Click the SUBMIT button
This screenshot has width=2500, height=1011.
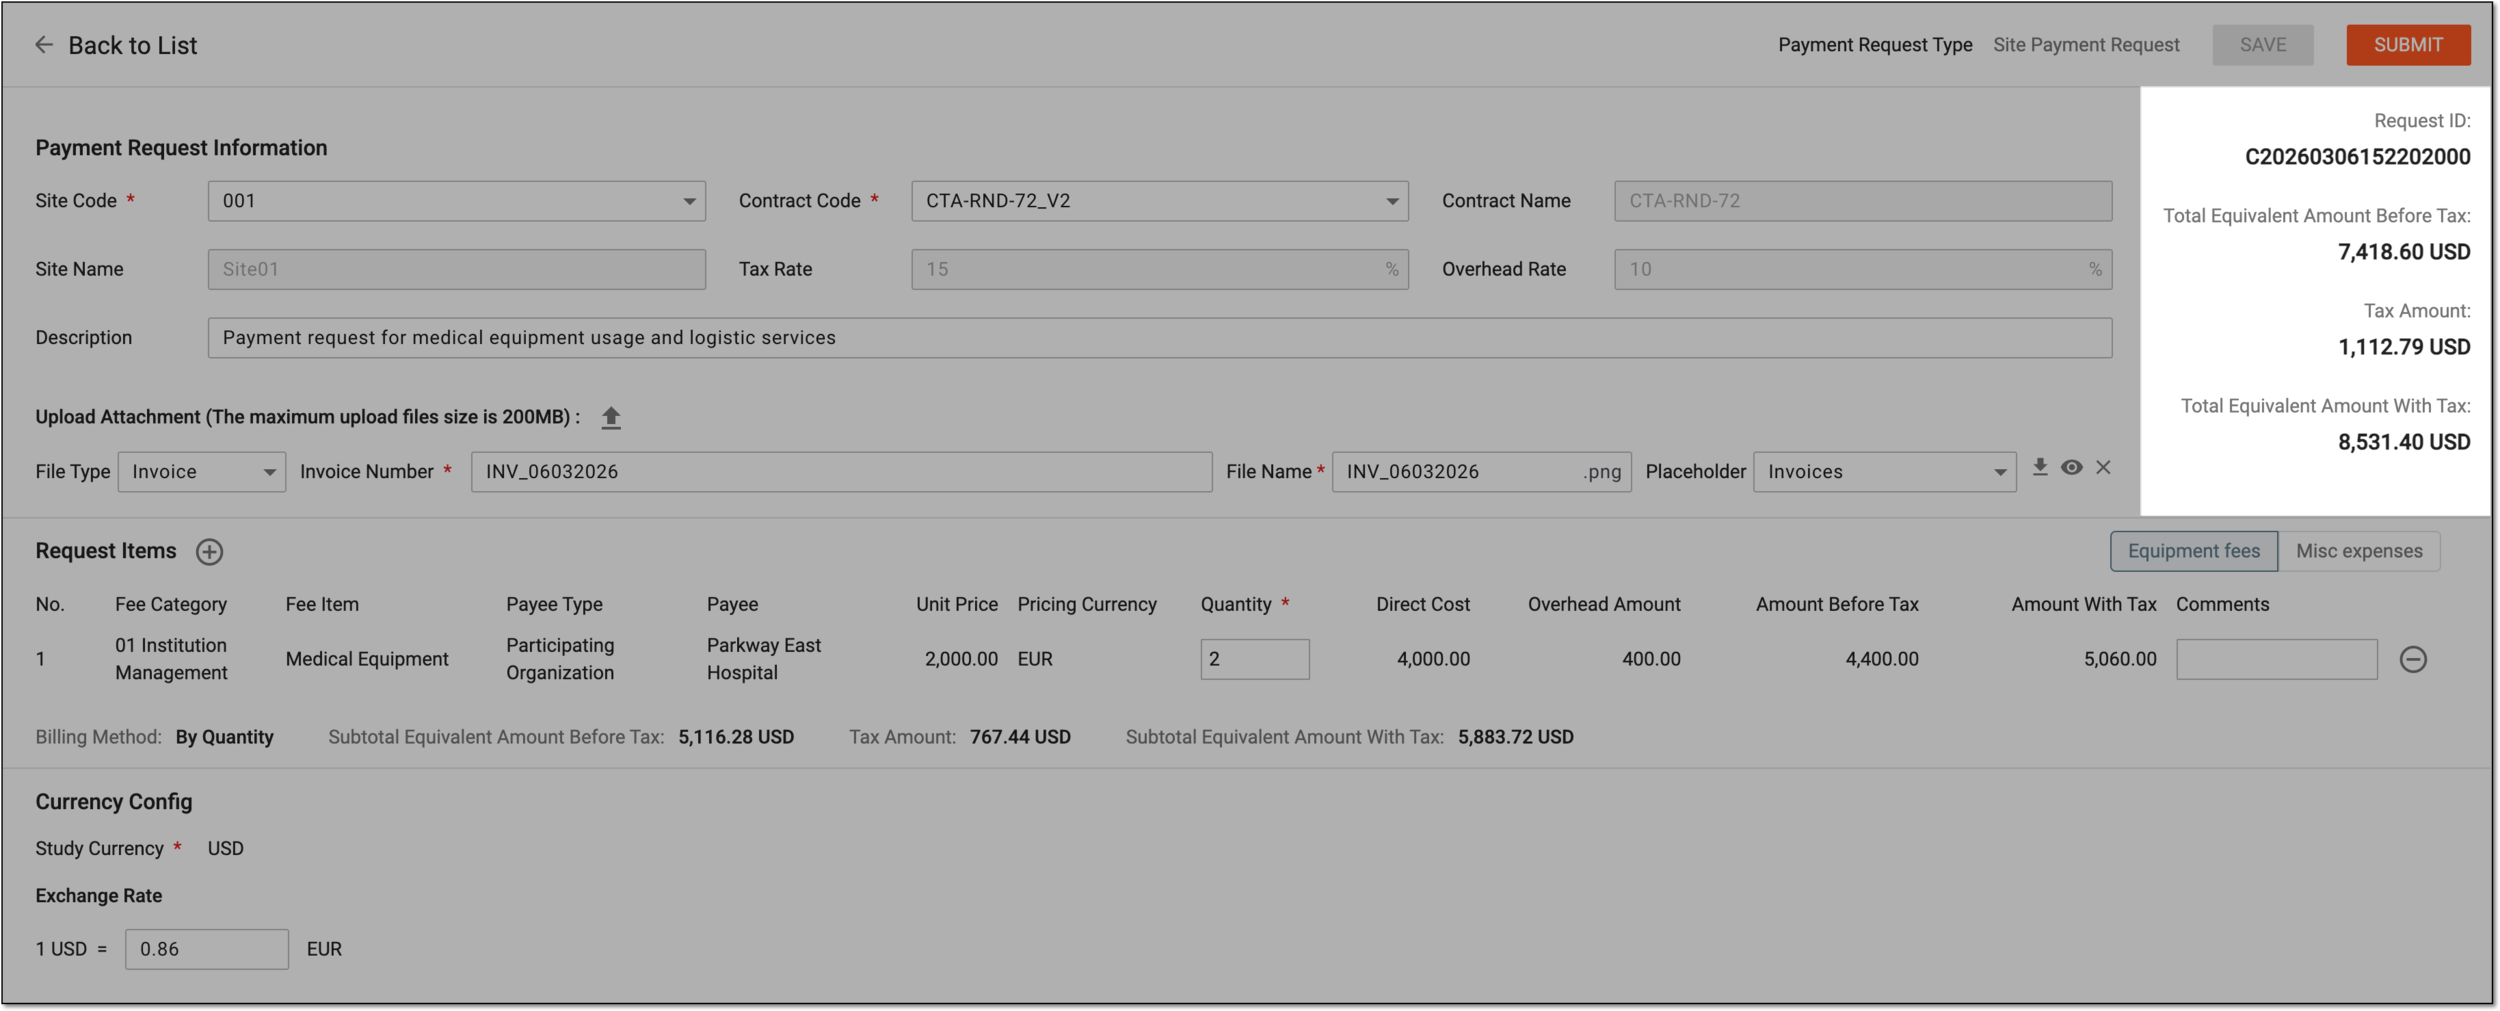pos(2408,45)
